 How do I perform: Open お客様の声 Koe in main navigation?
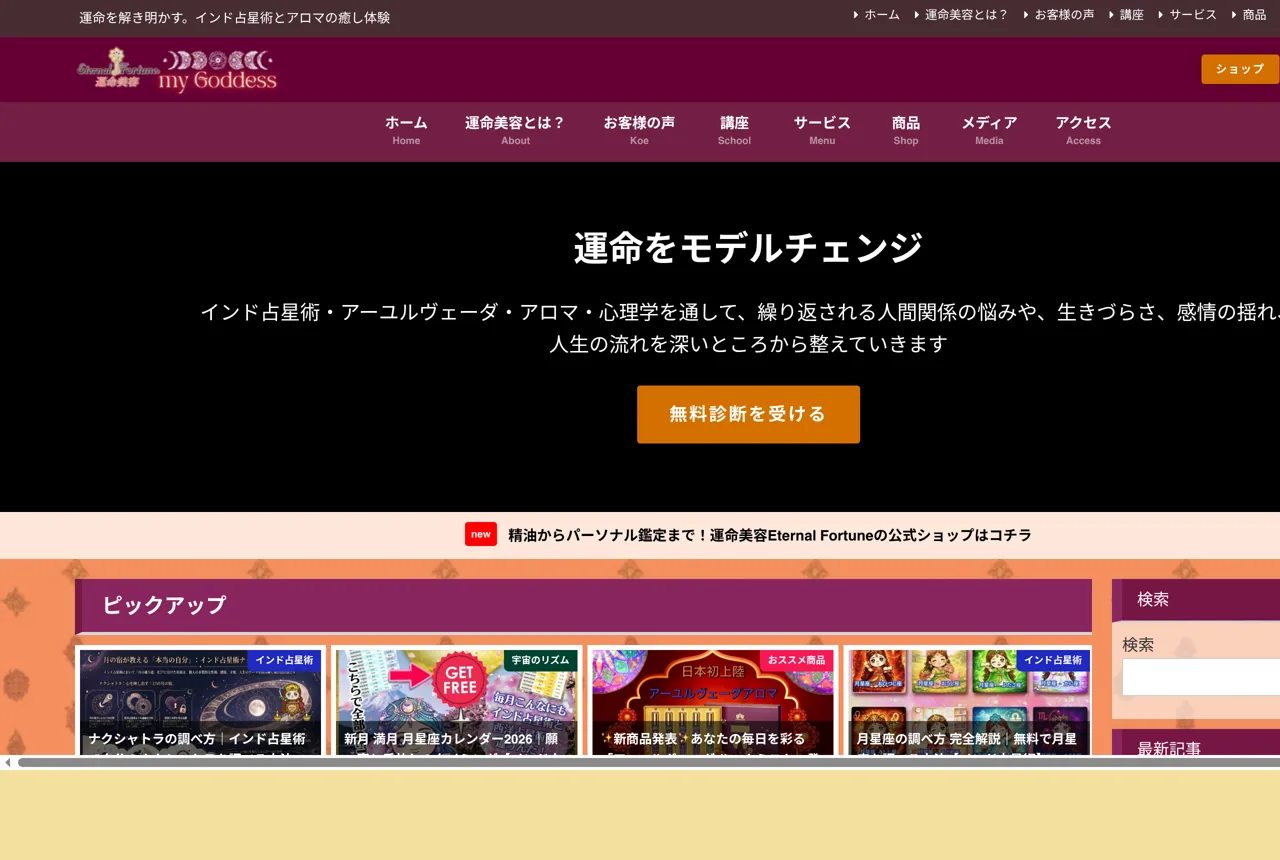639,130
